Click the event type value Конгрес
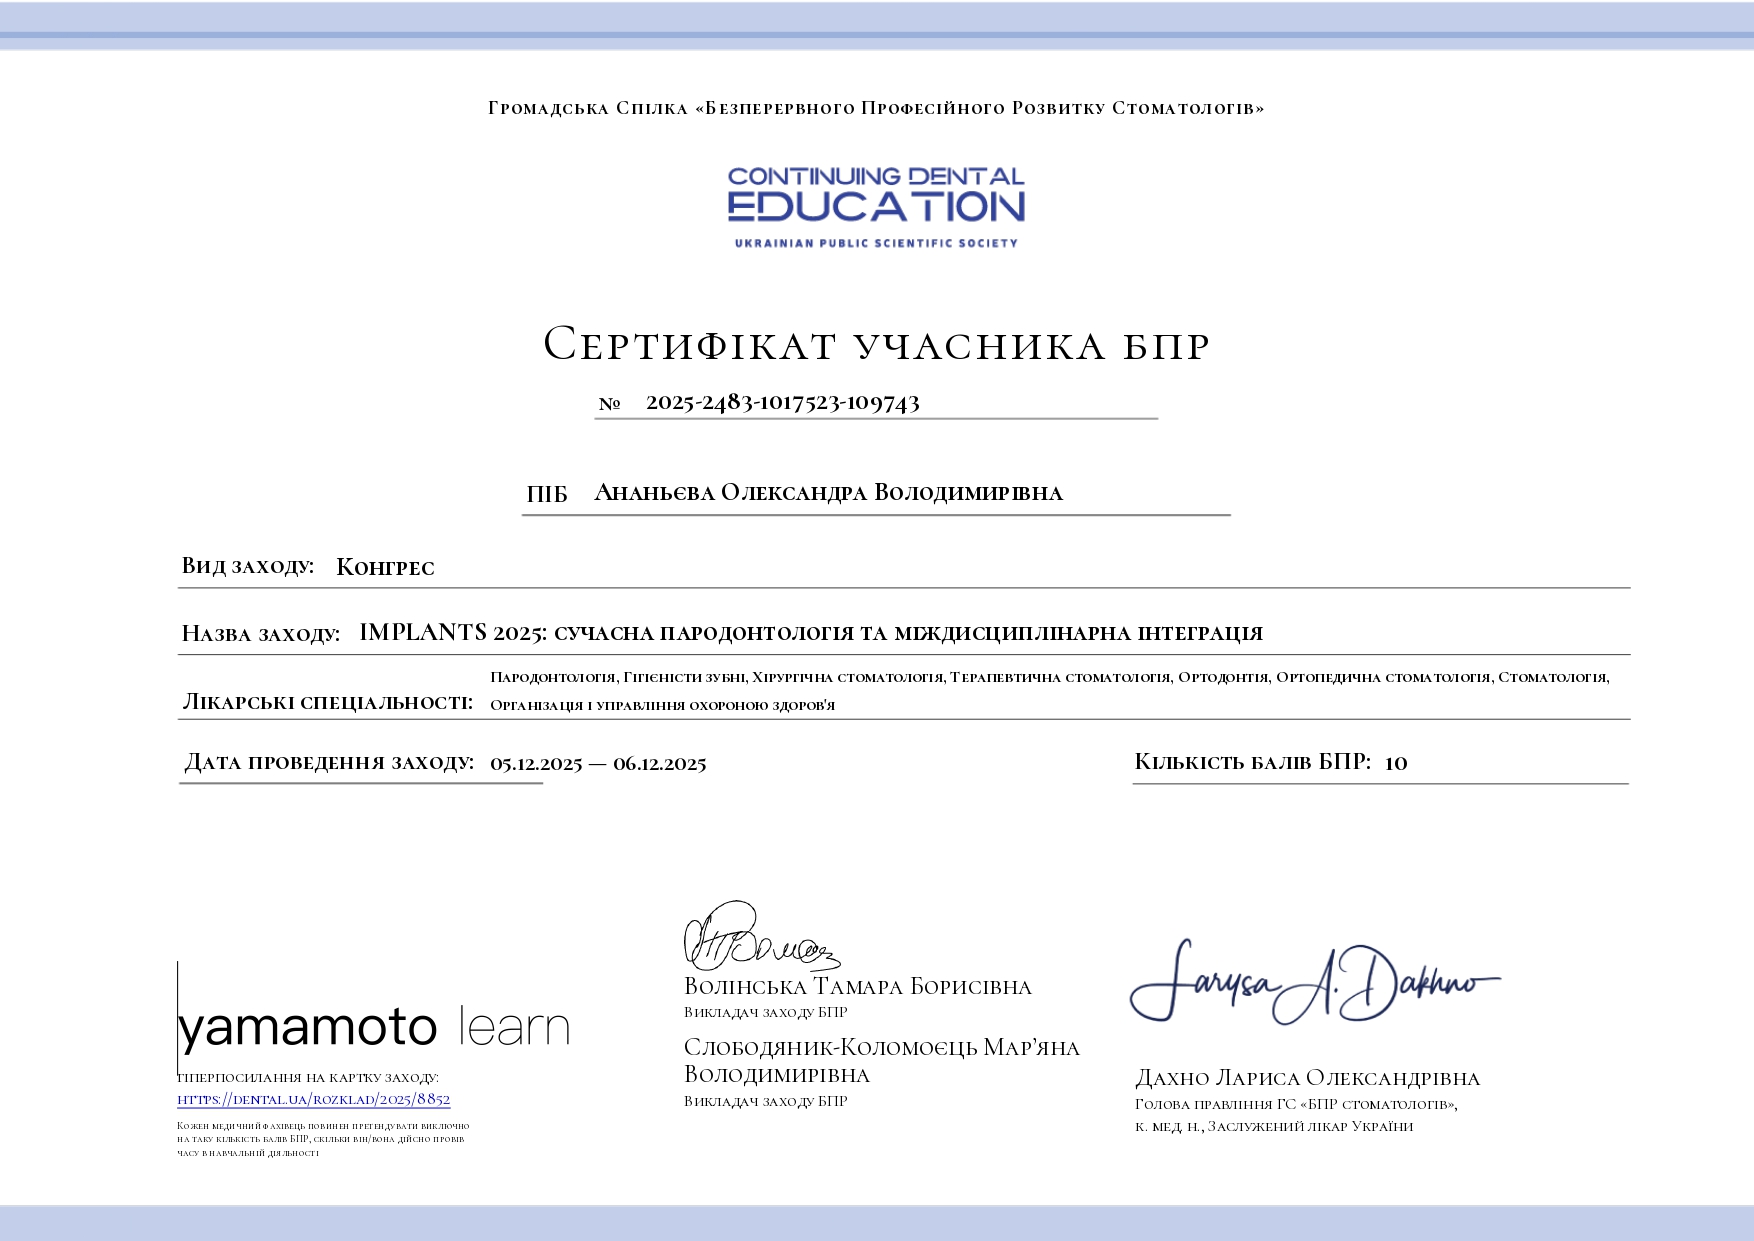1754x1241 pixels. point(385,567)
